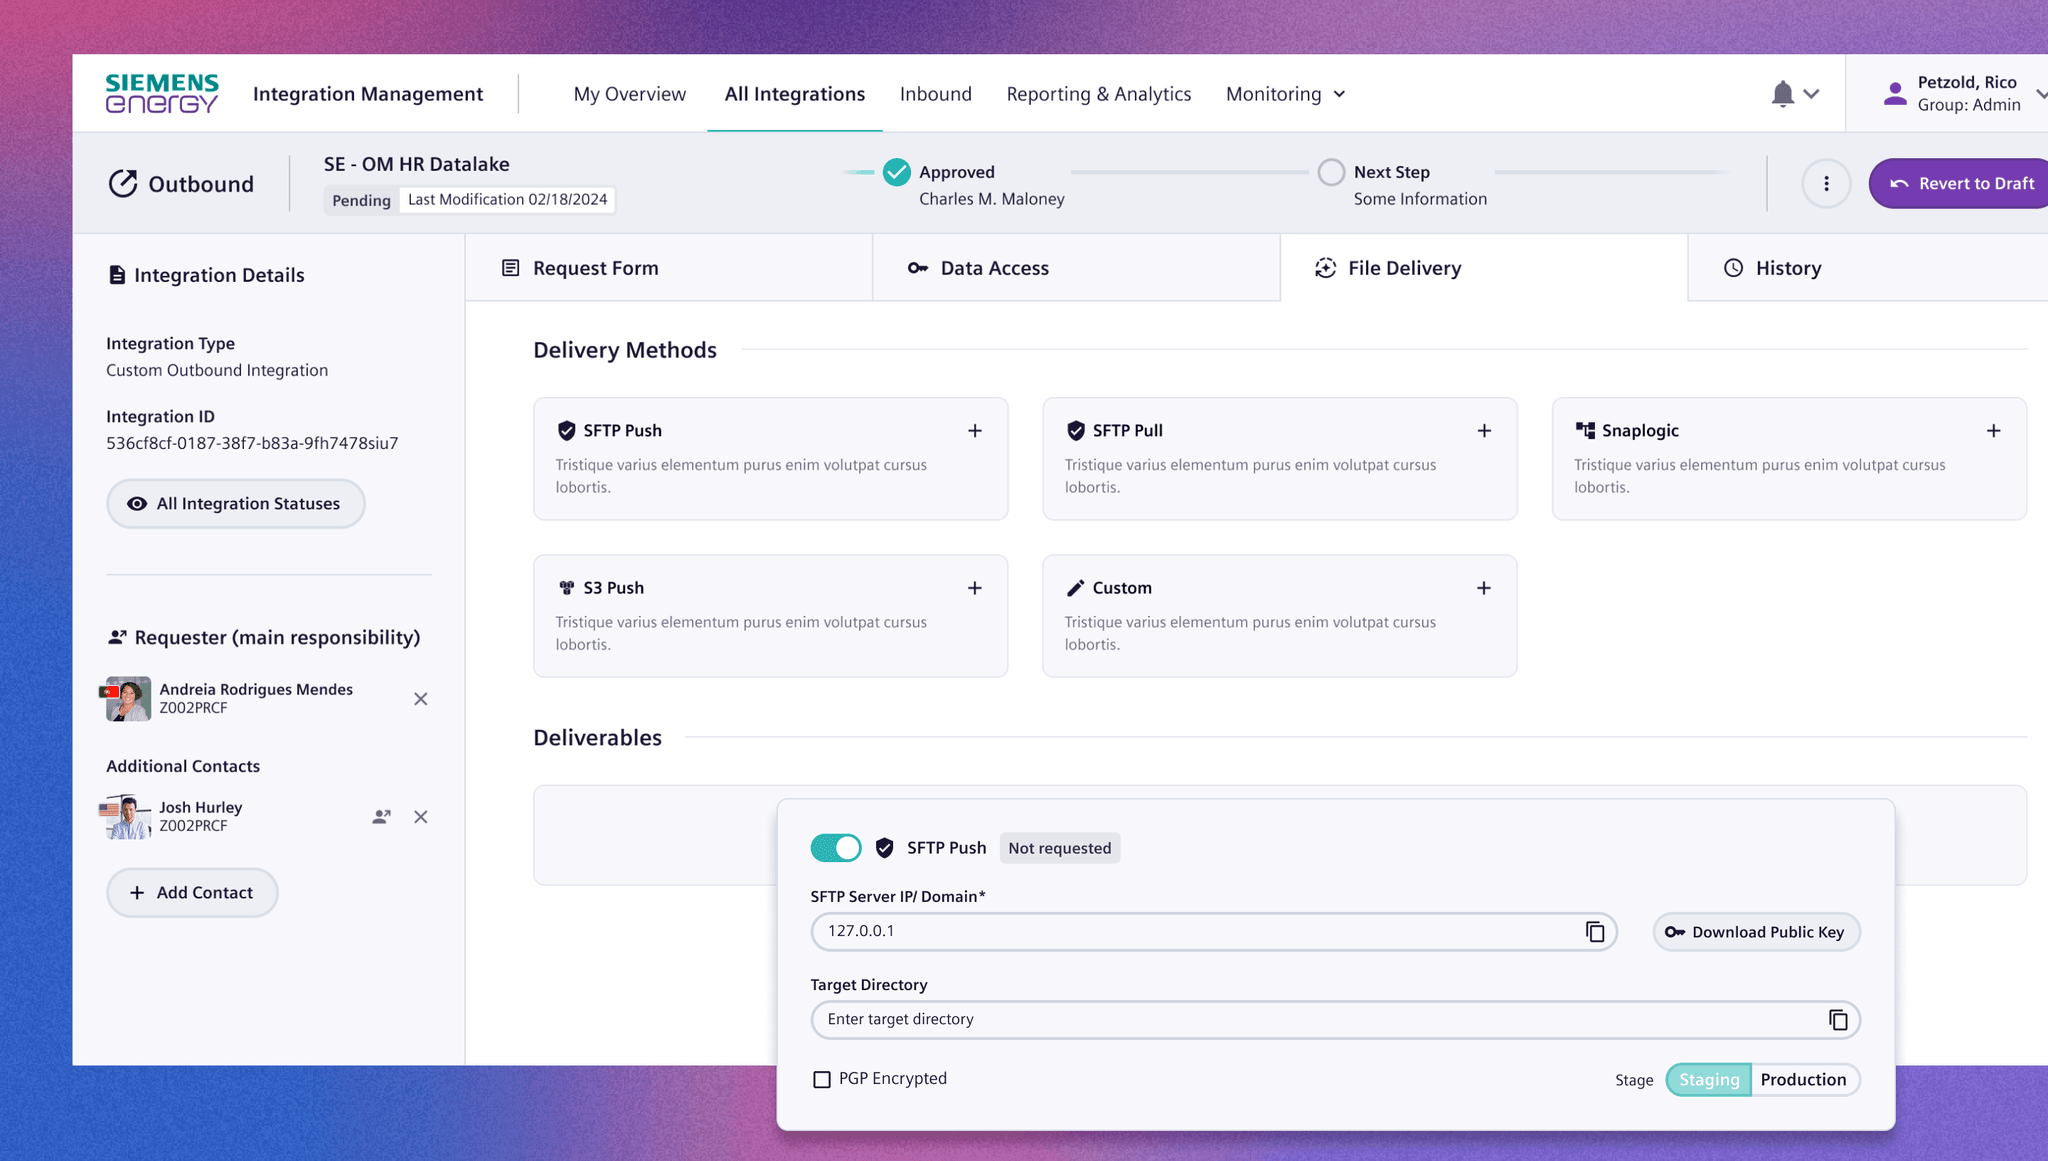Add the SFTP Pull delivery method
Screen dimensions: 2048x1161
click(1484, 431)
